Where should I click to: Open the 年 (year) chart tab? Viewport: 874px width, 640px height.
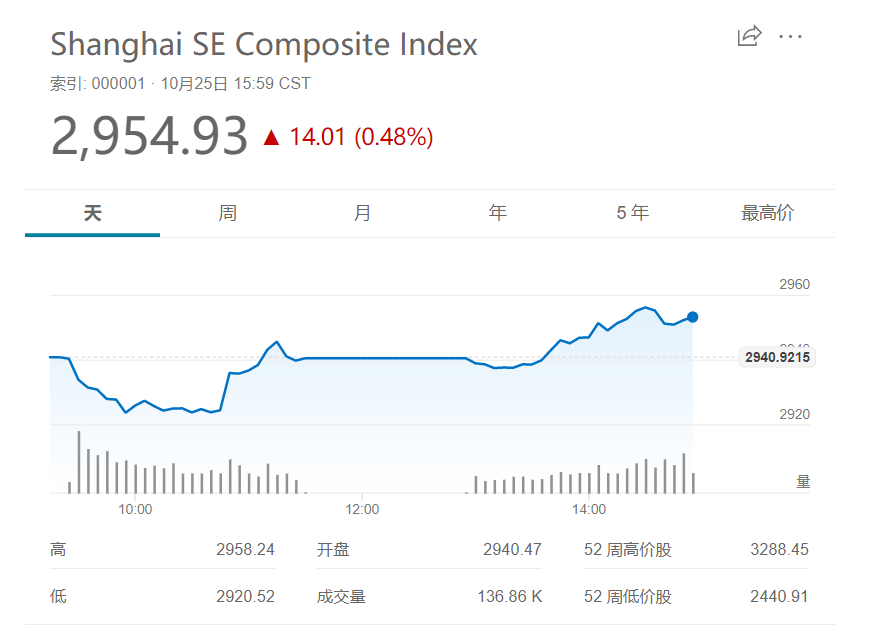pyautogui.click(x=497, y=213)
